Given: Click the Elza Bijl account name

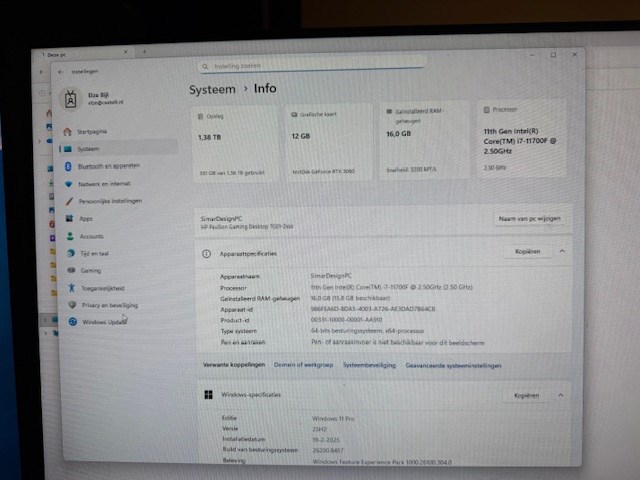Looking at the screenshot, I should pyautogui.click(x=98, y=95).
